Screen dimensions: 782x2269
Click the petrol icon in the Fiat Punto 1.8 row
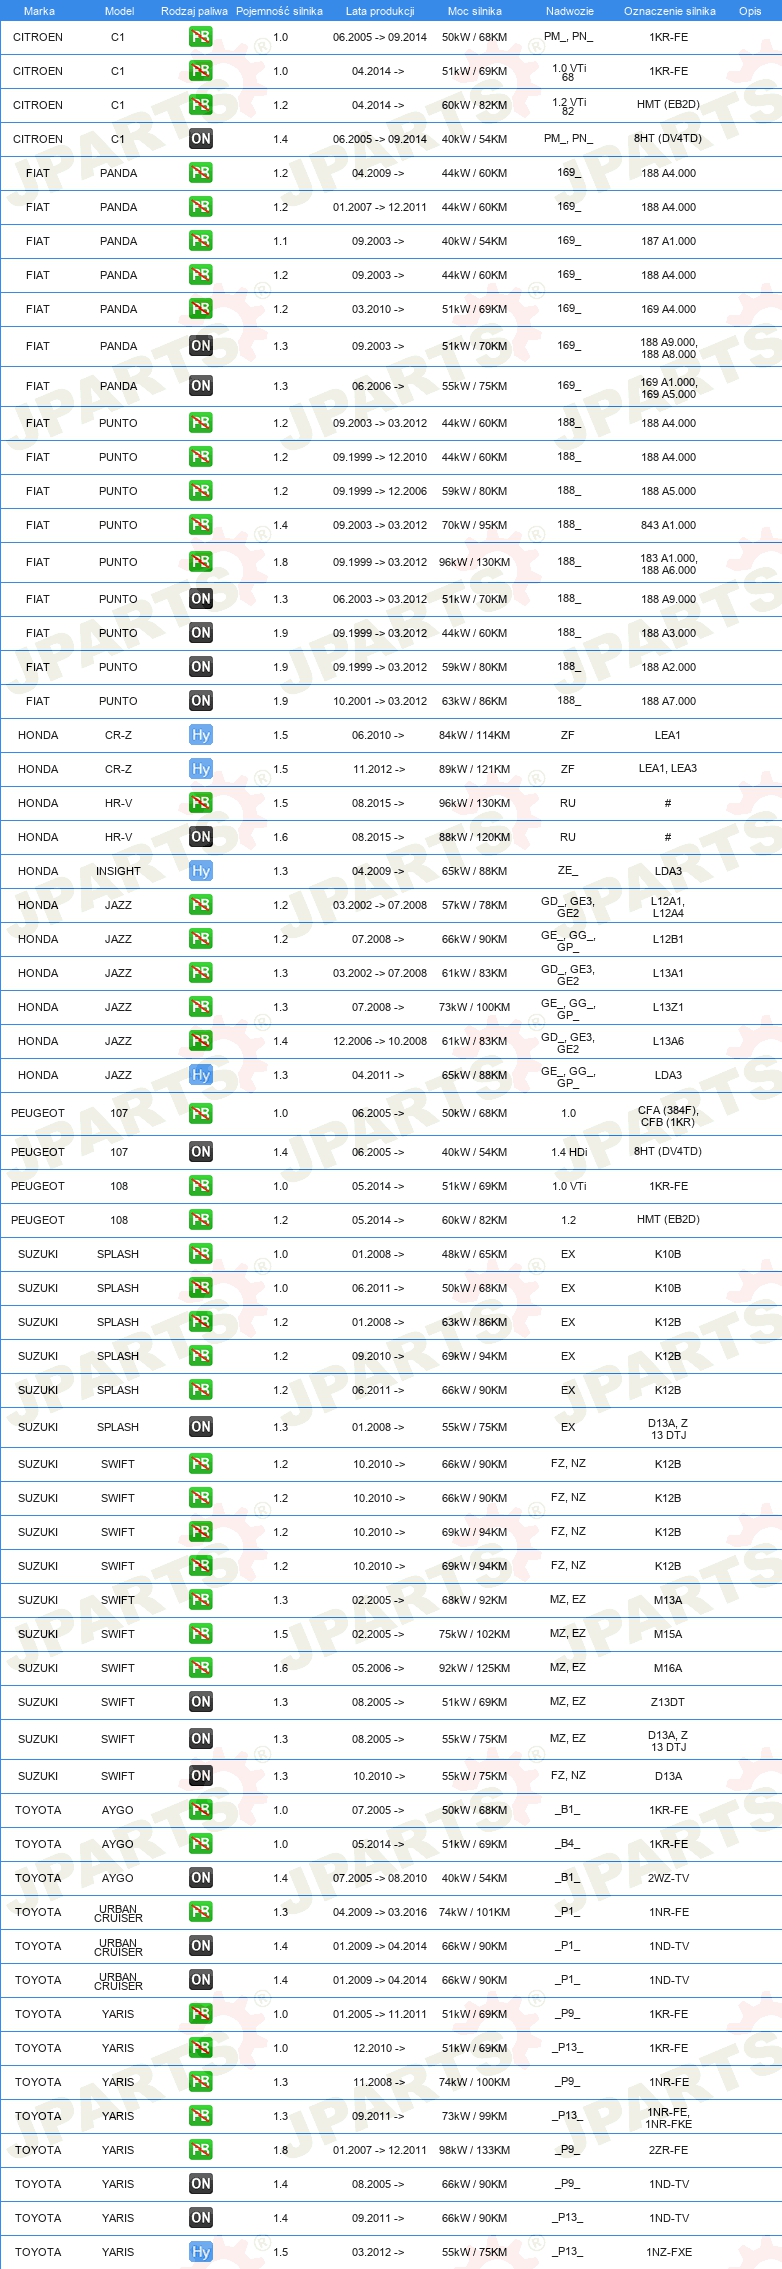coord(201,562)
